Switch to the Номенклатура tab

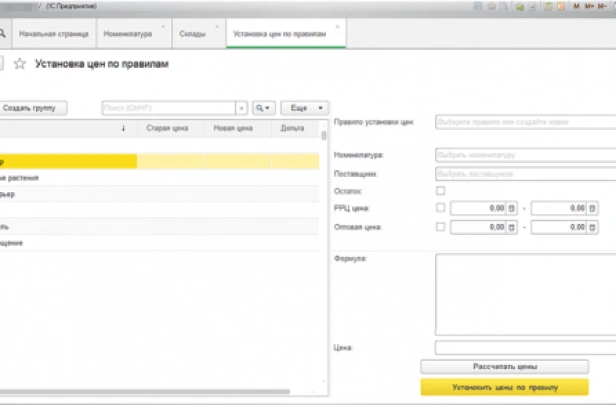pos(127,33)
